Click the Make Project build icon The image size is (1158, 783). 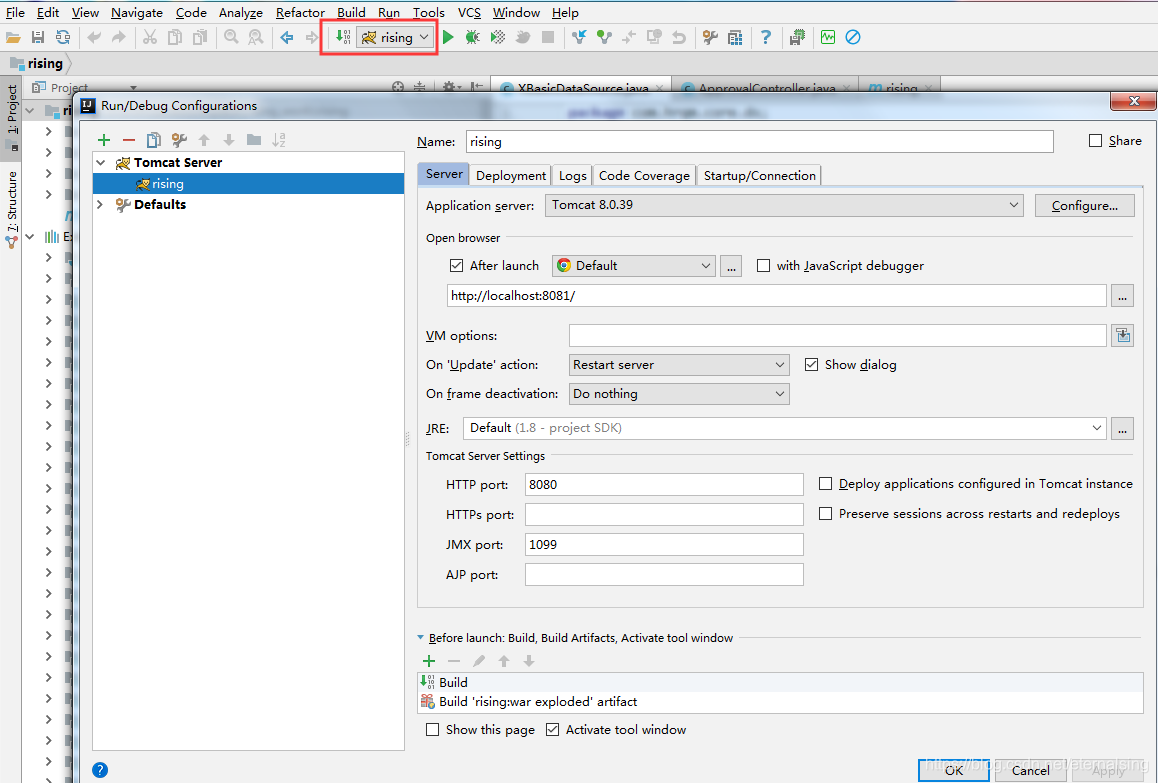click(343, 37)
